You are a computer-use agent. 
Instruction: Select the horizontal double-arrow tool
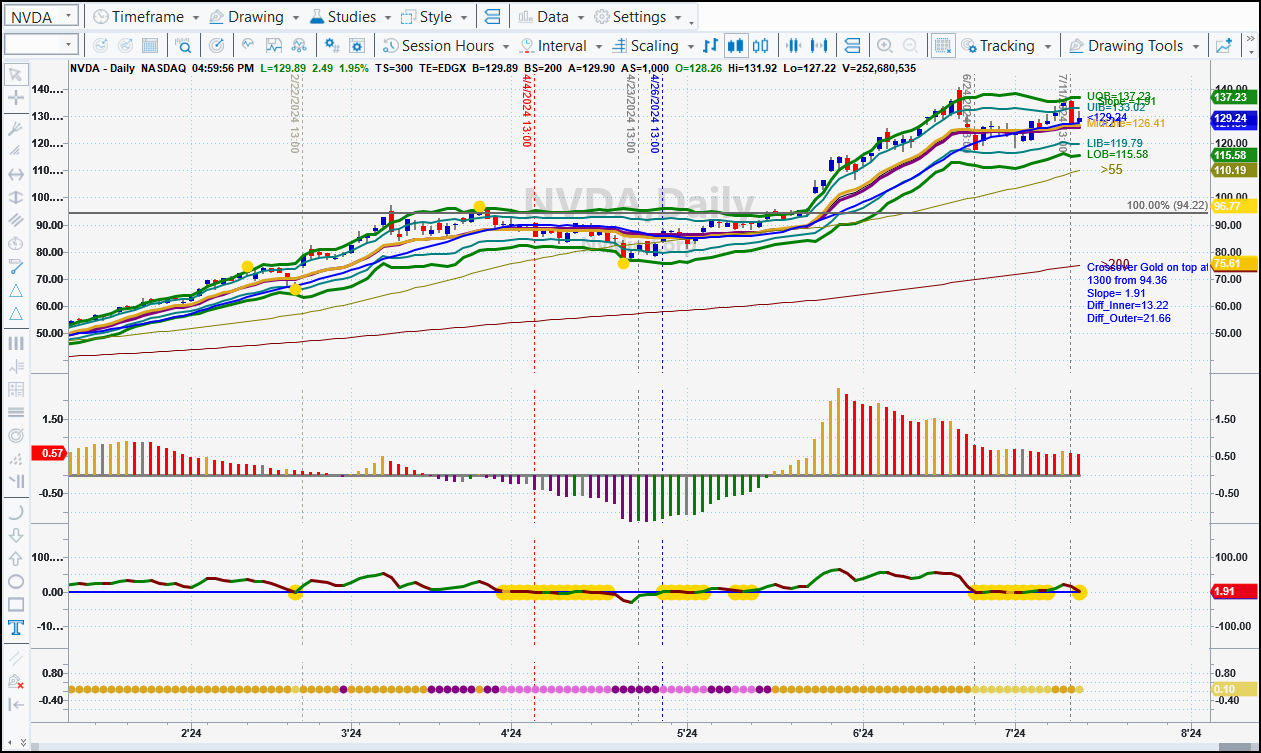coord(16,174)
